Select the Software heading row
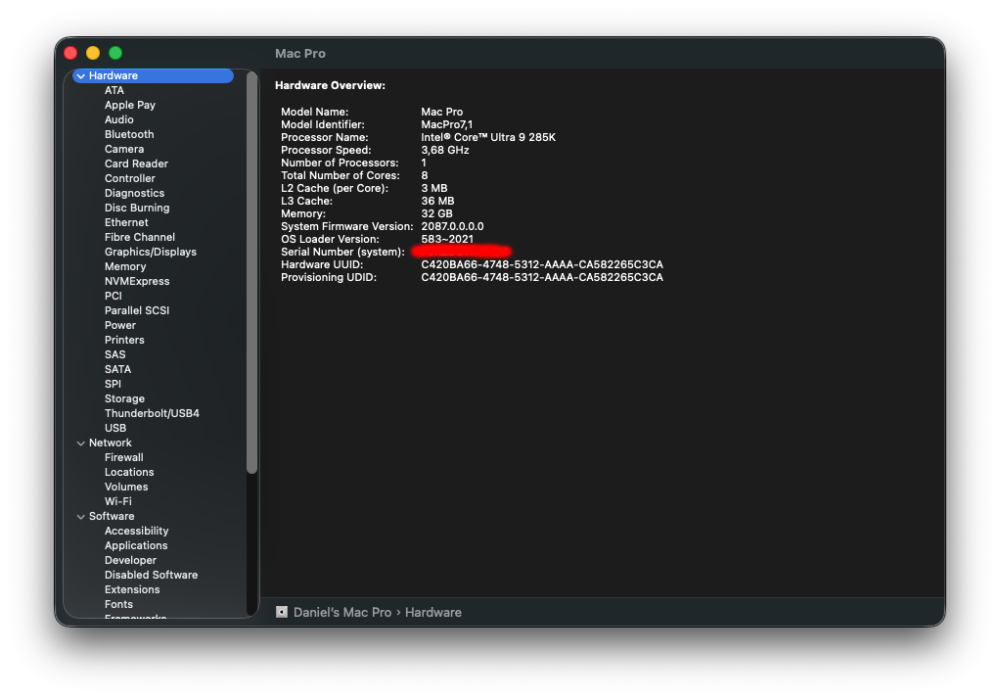The image size is (1000, 699). pyautogui.click(x=153, y=516)
